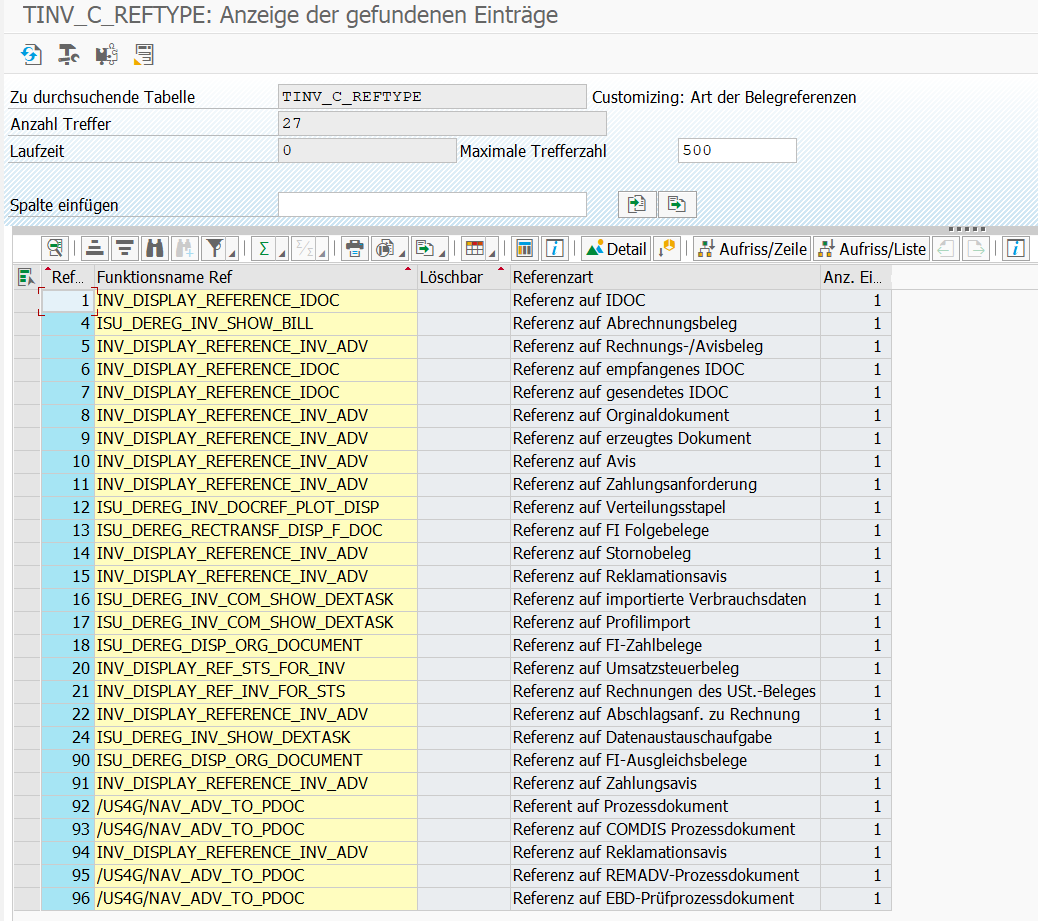Click the Spalte einfügen input field
The image size is (1038, 921).
pyautogui.click(x=432, y=204)
